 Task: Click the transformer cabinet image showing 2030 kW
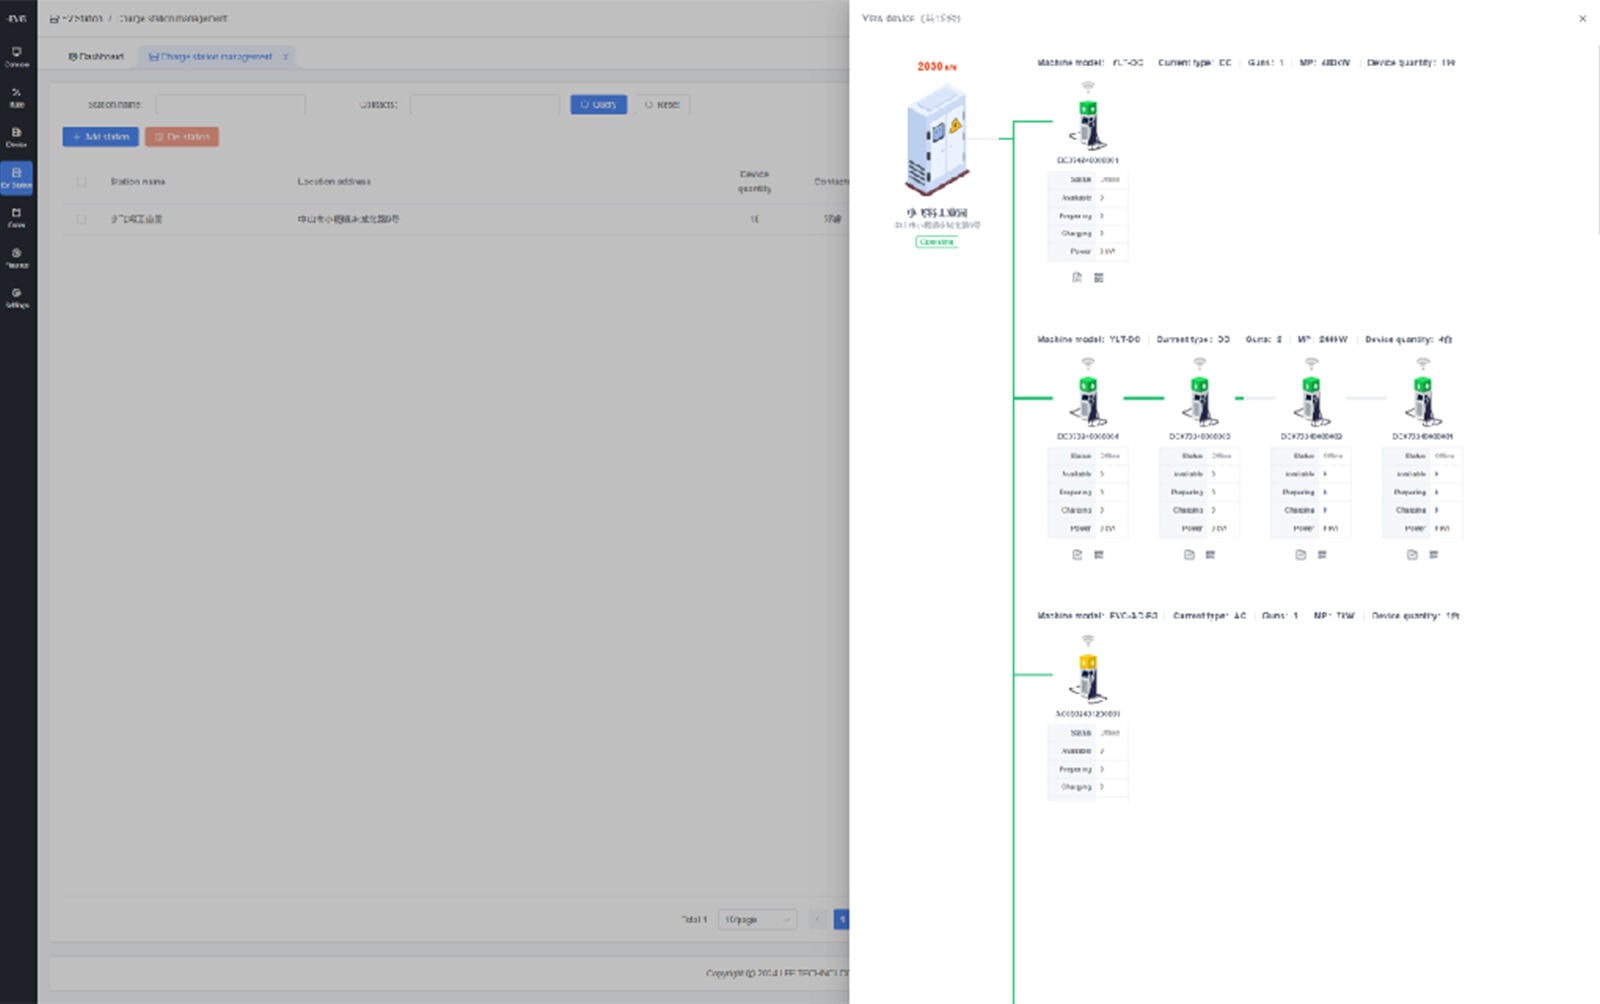[938, 139]
